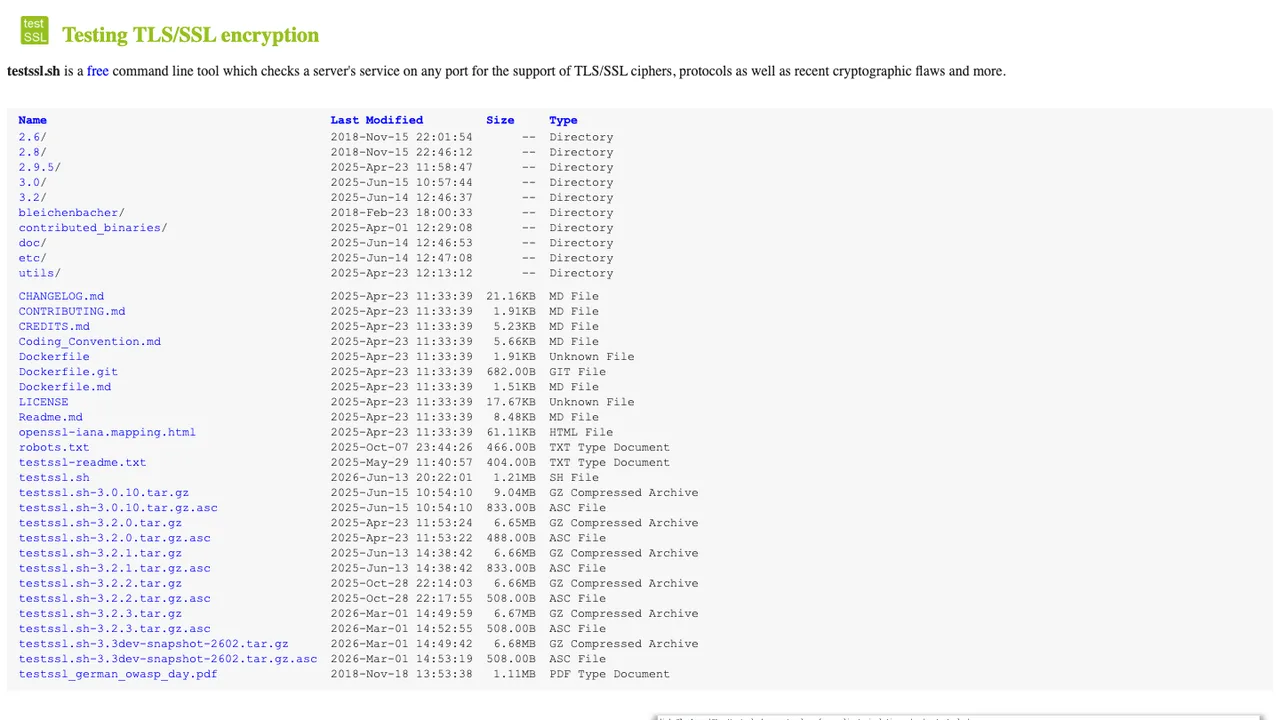Download testssl.sh-3.3dev-snapshot-2602.tar.gz archive
This screenshot has height=720, width=1280.
[x=153, y=643]
